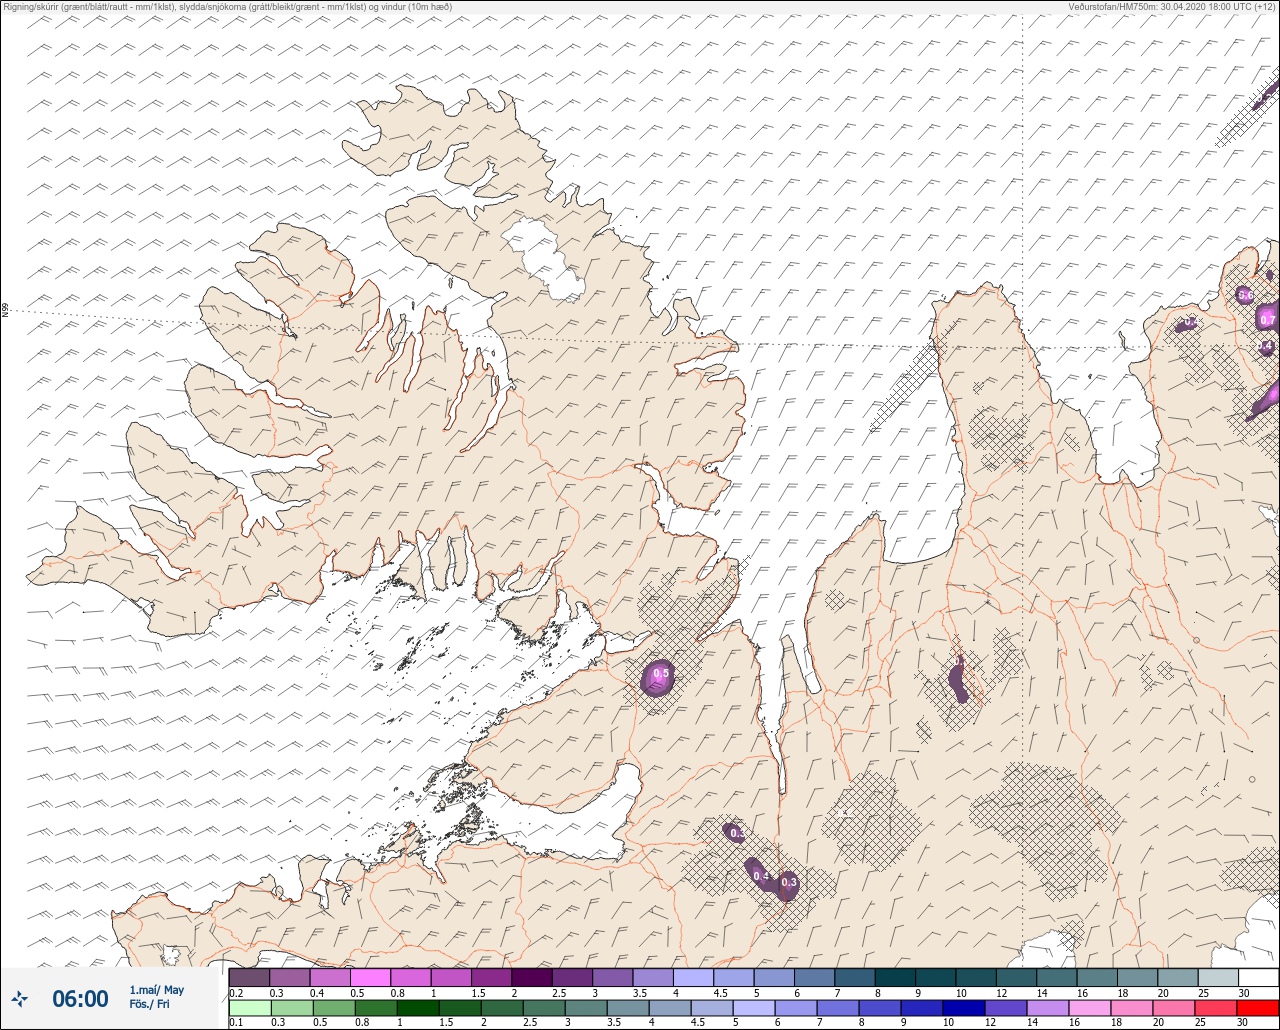Image resolution: width=1280 pixels, height=1030 pixels.
Task: Click the 0.5 precipitation value on the map
Action: coord(661,673)
